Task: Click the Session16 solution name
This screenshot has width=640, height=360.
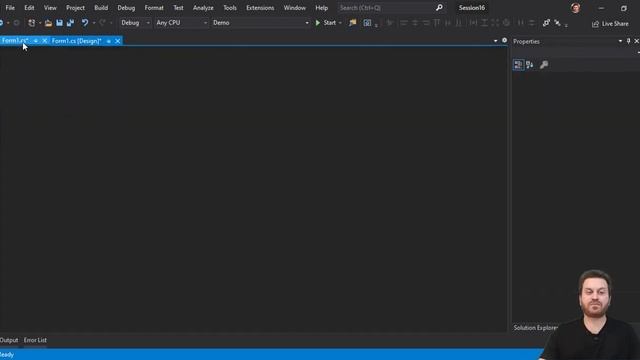Action: point(472,8)
